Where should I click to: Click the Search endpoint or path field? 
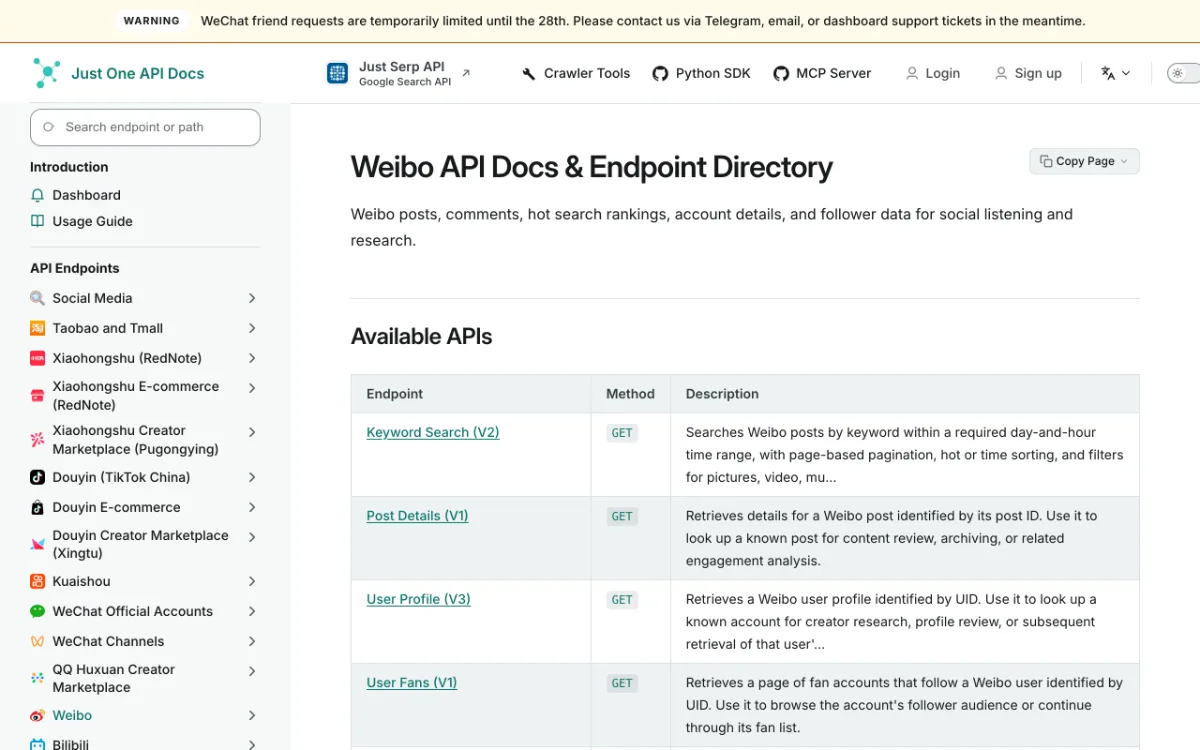[x=145, y=127]
